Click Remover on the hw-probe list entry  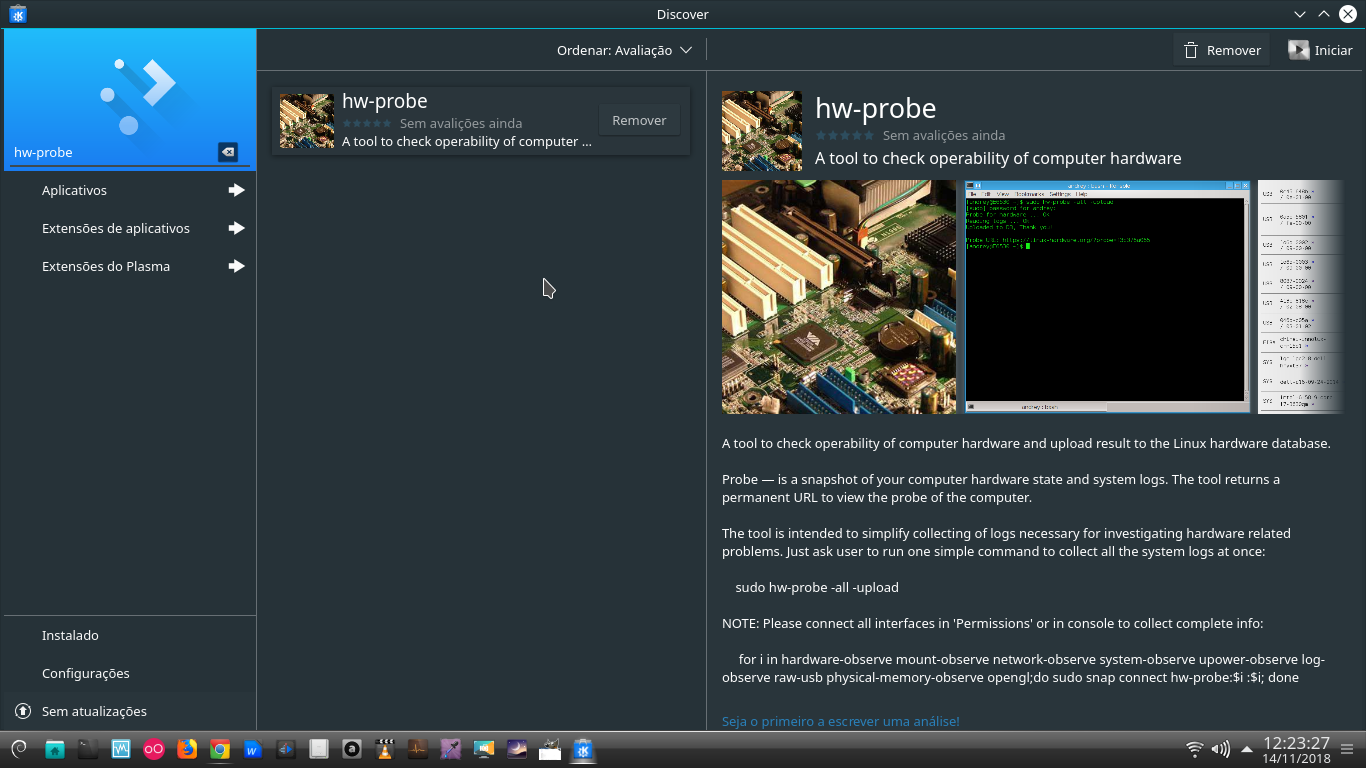click(639, 119)
